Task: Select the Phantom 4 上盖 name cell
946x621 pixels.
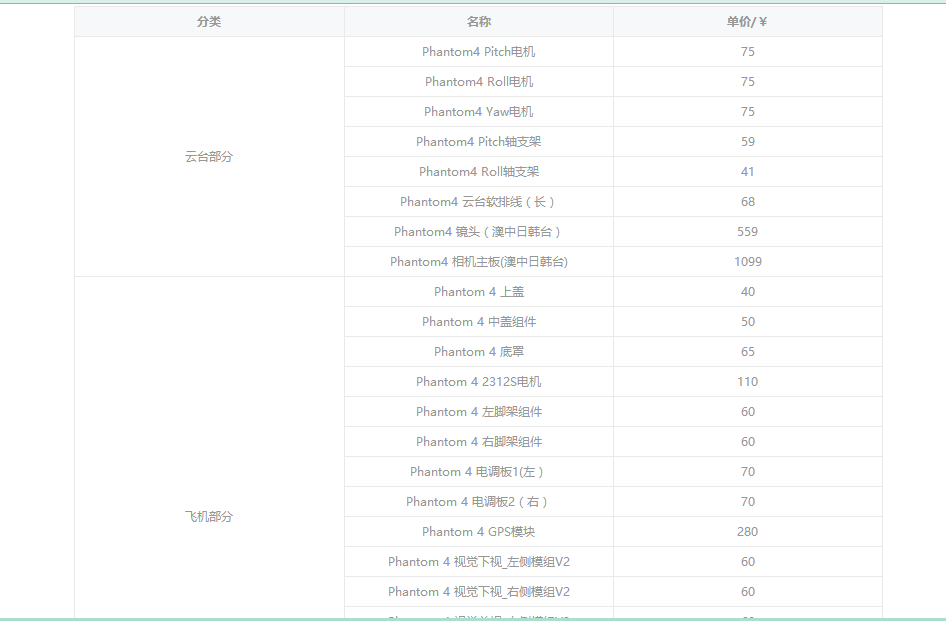Action: 478,291
